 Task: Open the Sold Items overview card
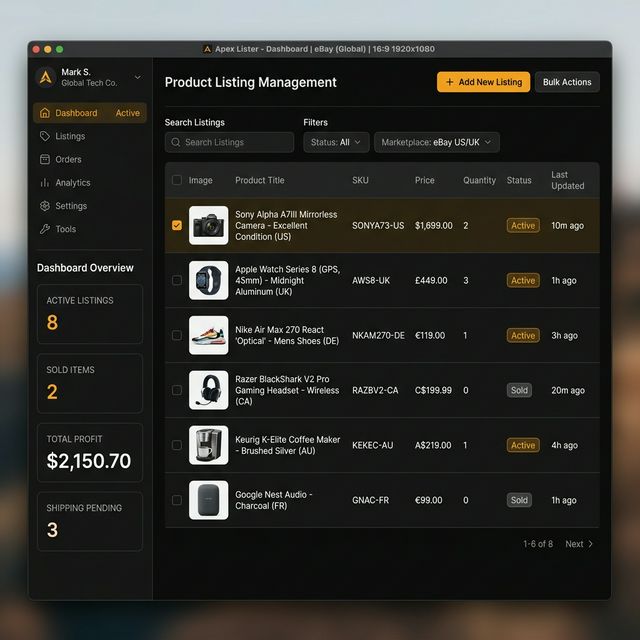pos(90,384)
